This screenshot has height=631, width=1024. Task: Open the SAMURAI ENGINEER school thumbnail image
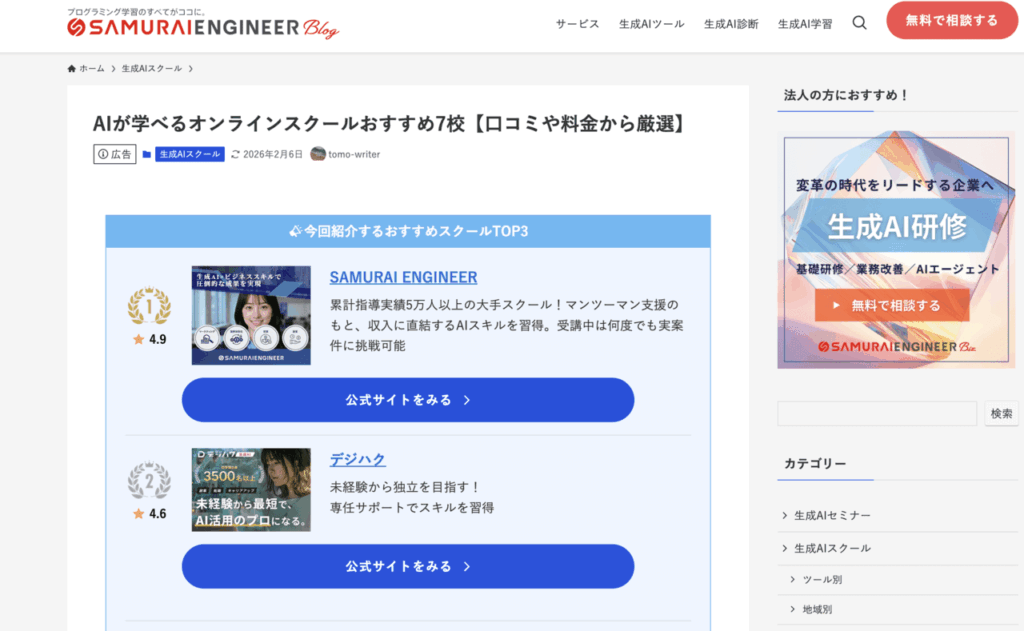[251, 315]
